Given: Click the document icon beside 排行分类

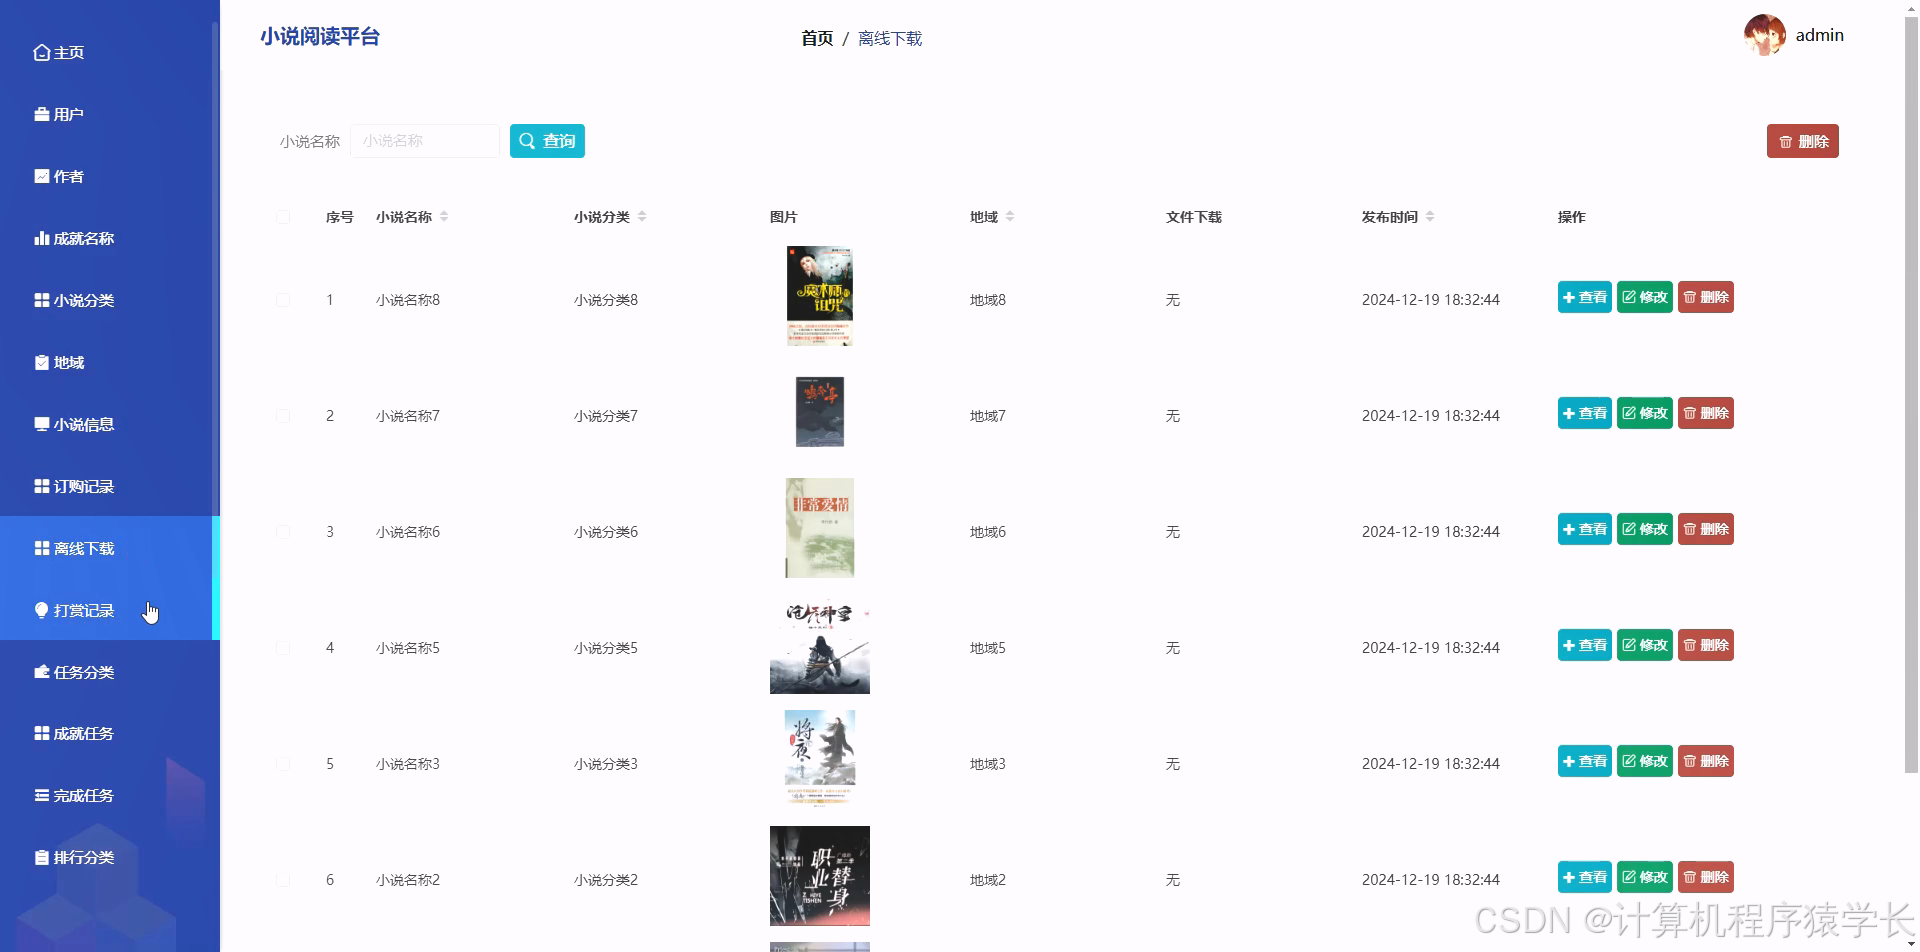Looking at the screenshot, I should pos(41,858).
